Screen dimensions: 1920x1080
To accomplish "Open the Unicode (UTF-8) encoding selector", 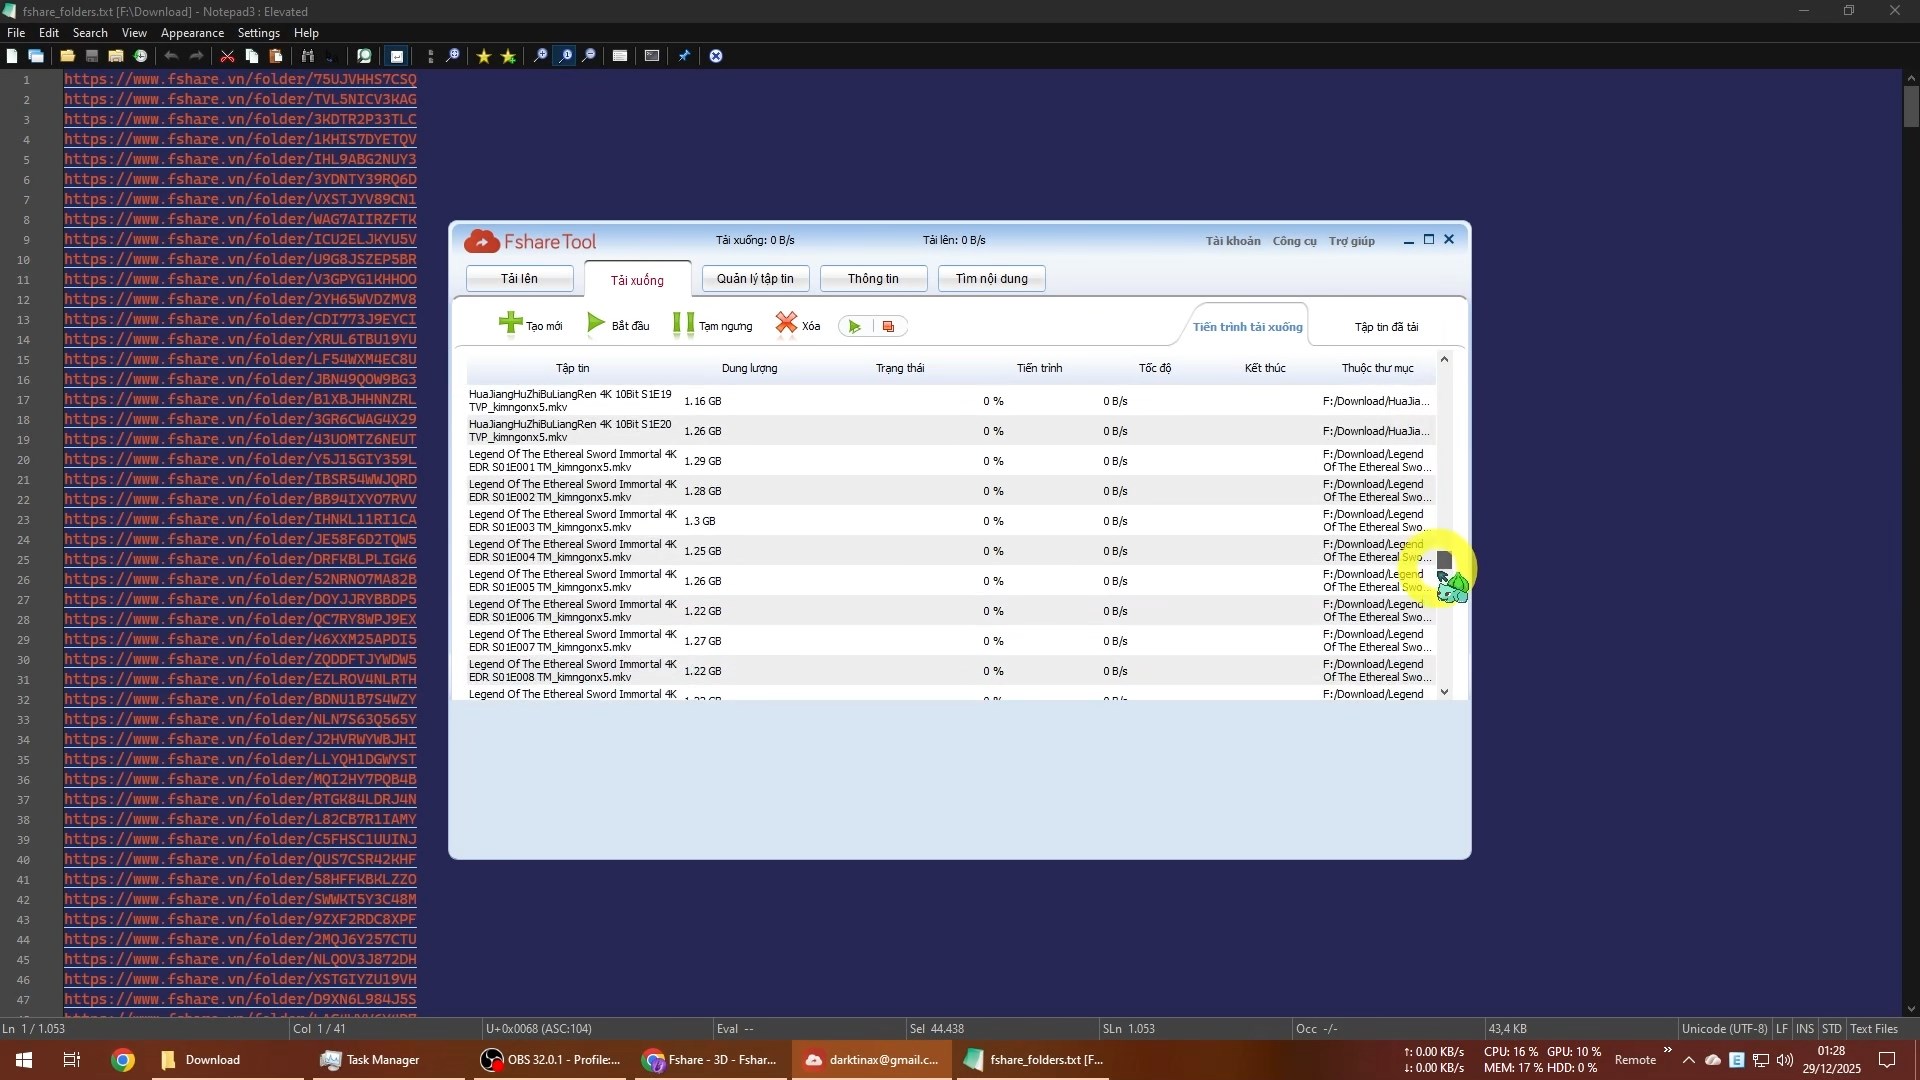I will click(1724, 1028).
